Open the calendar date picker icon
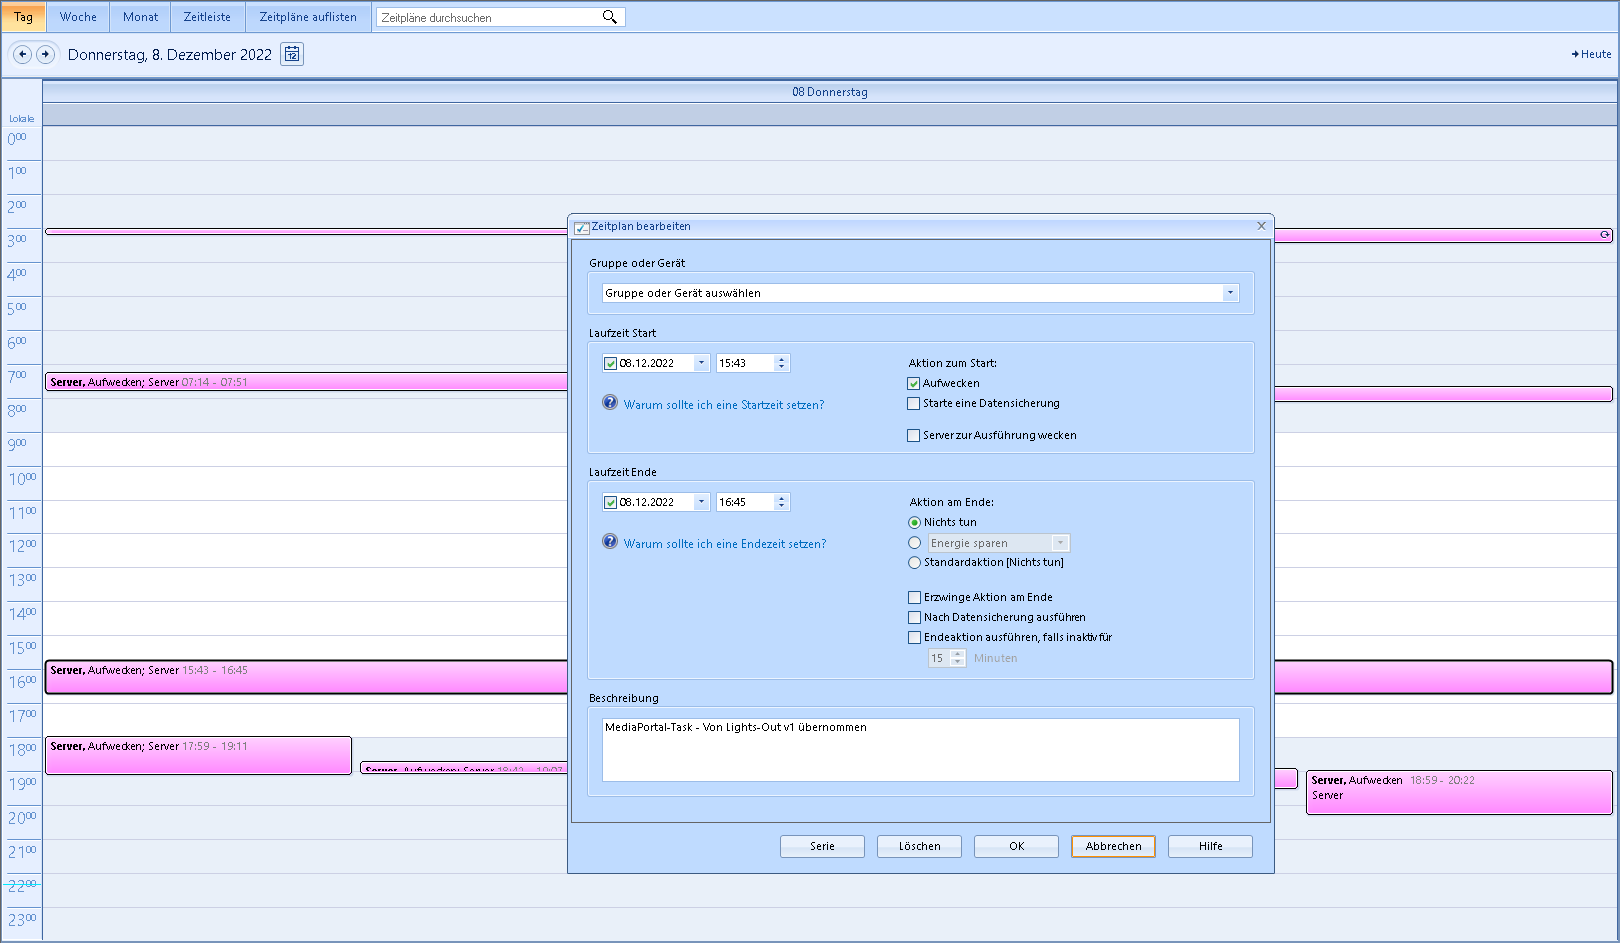Screen dimensions: 1620x943 [292, 54]
